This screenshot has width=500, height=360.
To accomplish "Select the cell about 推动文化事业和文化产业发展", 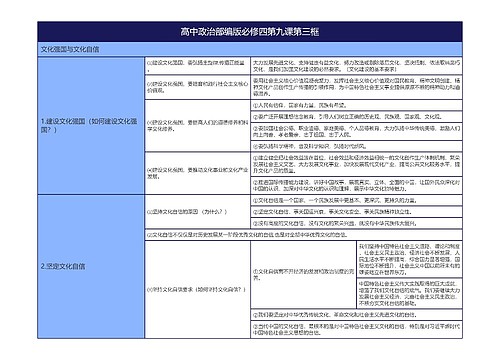I will 197,173.
